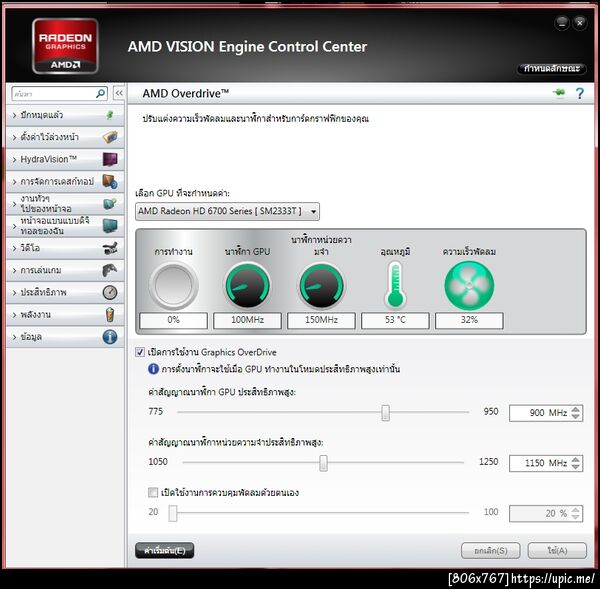The image size is (600, 589).
Task: Expand common display tasks section chevron
Action: [x=14, y=204]
